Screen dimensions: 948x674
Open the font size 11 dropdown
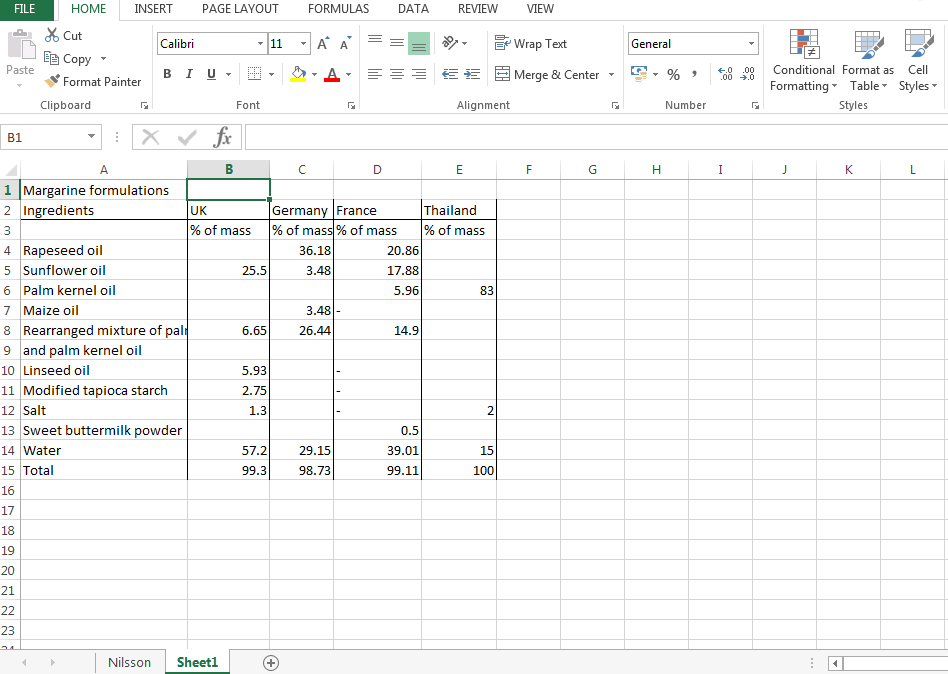pos(304,44)
